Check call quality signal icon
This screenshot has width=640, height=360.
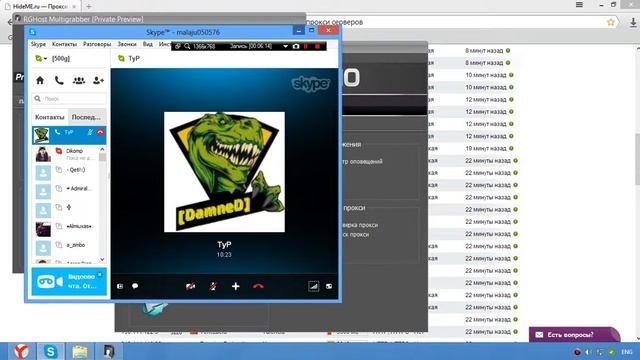[313, 287]
